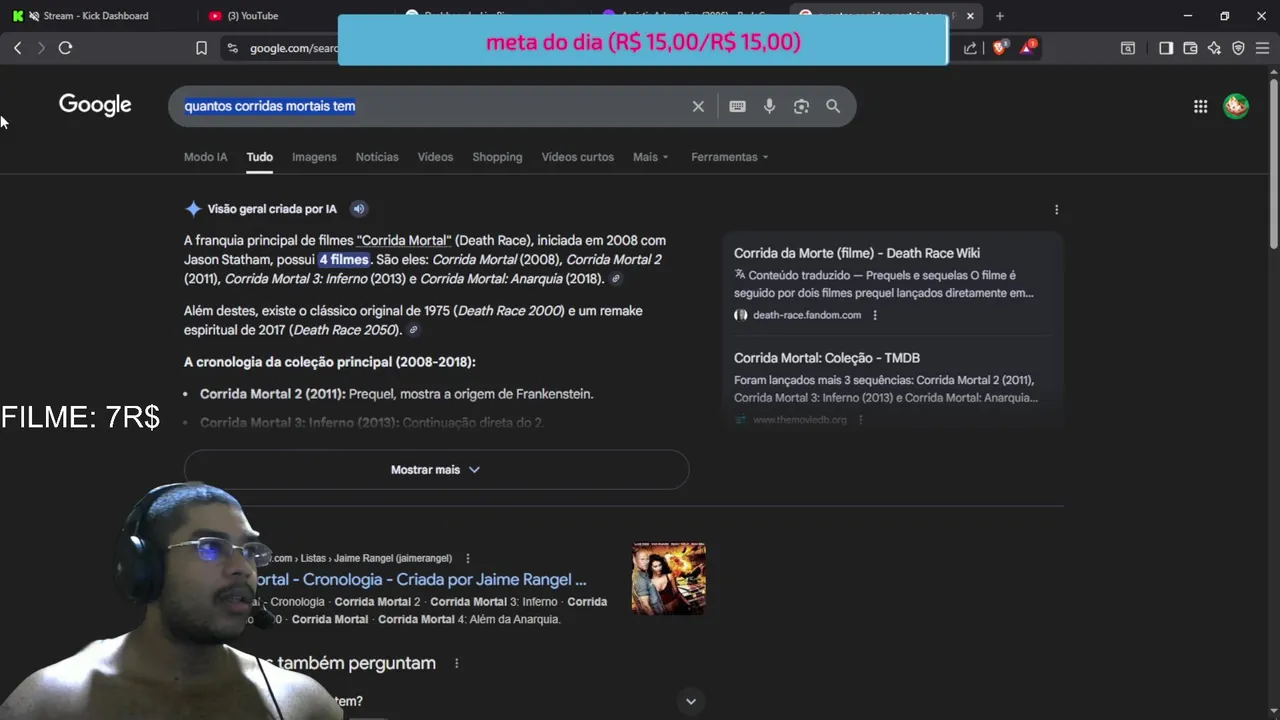Switch to the (3) YouTube browser tab
1280x720 pixels.
point(253,16)
